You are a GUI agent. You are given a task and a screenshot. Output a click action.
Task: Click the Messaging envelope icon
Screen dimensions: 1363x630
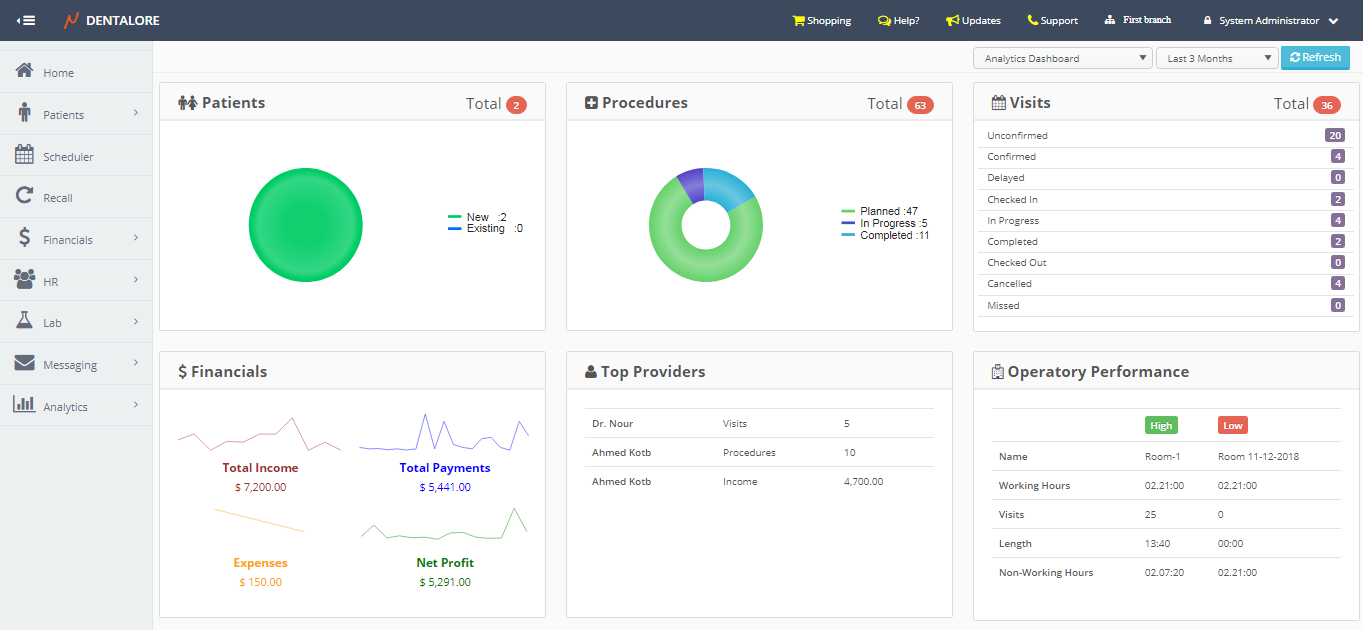pos(25,364)
